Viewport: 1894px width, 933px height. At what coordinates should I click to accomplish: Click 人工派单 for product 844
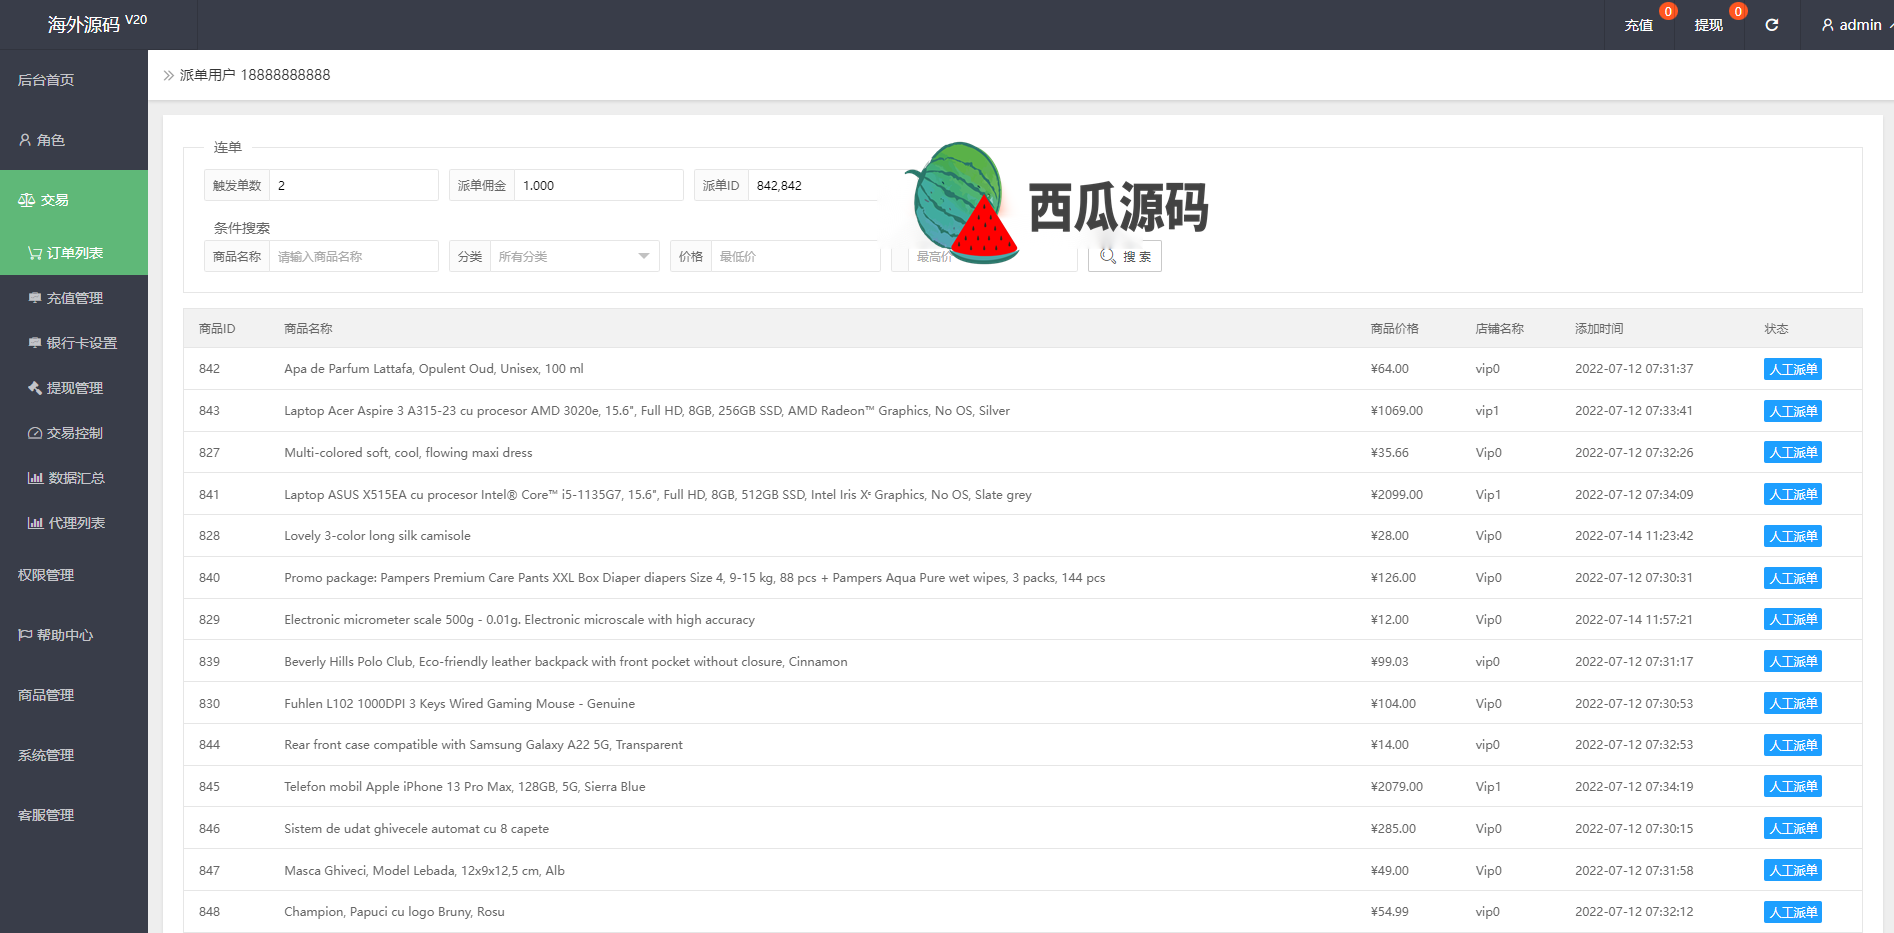1792,745
